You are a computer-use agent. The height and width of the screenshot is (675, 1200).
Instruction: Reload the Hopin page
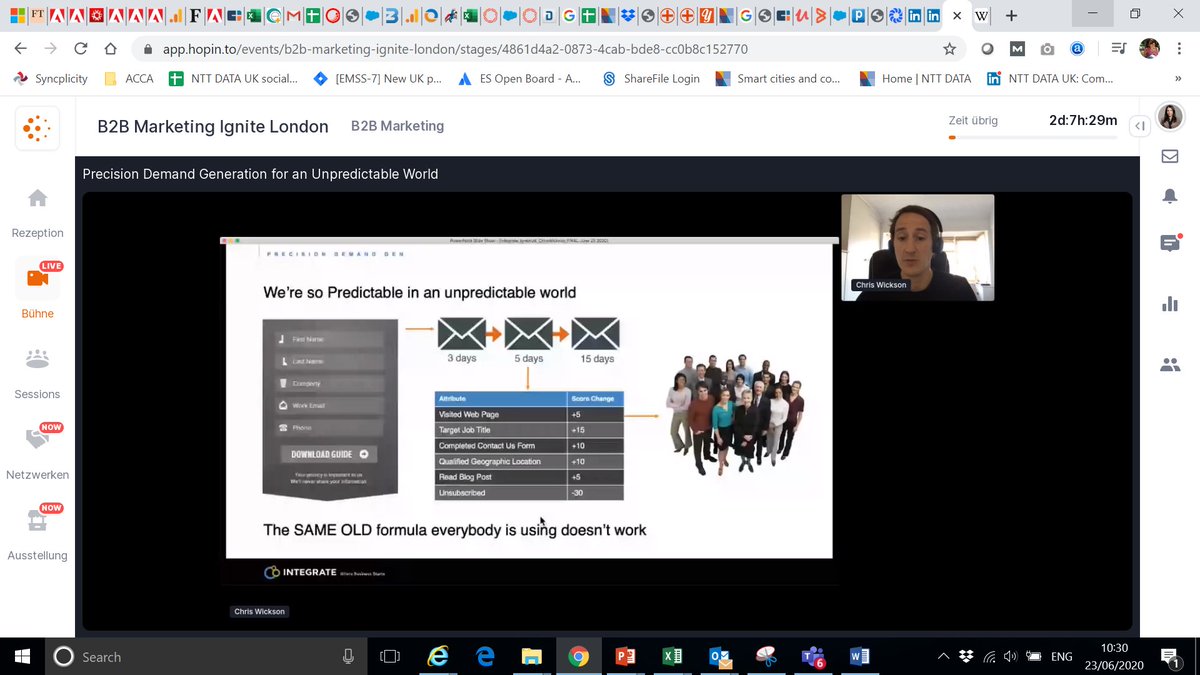tap(81, 49)
